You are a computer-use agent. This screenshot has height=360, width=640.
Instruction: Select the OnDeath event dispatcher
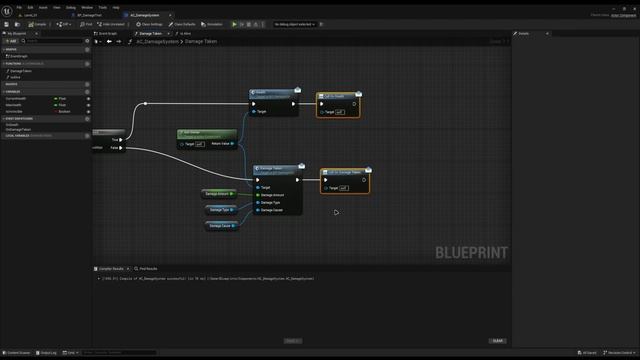pyautogui.click(x=12, y=125)
